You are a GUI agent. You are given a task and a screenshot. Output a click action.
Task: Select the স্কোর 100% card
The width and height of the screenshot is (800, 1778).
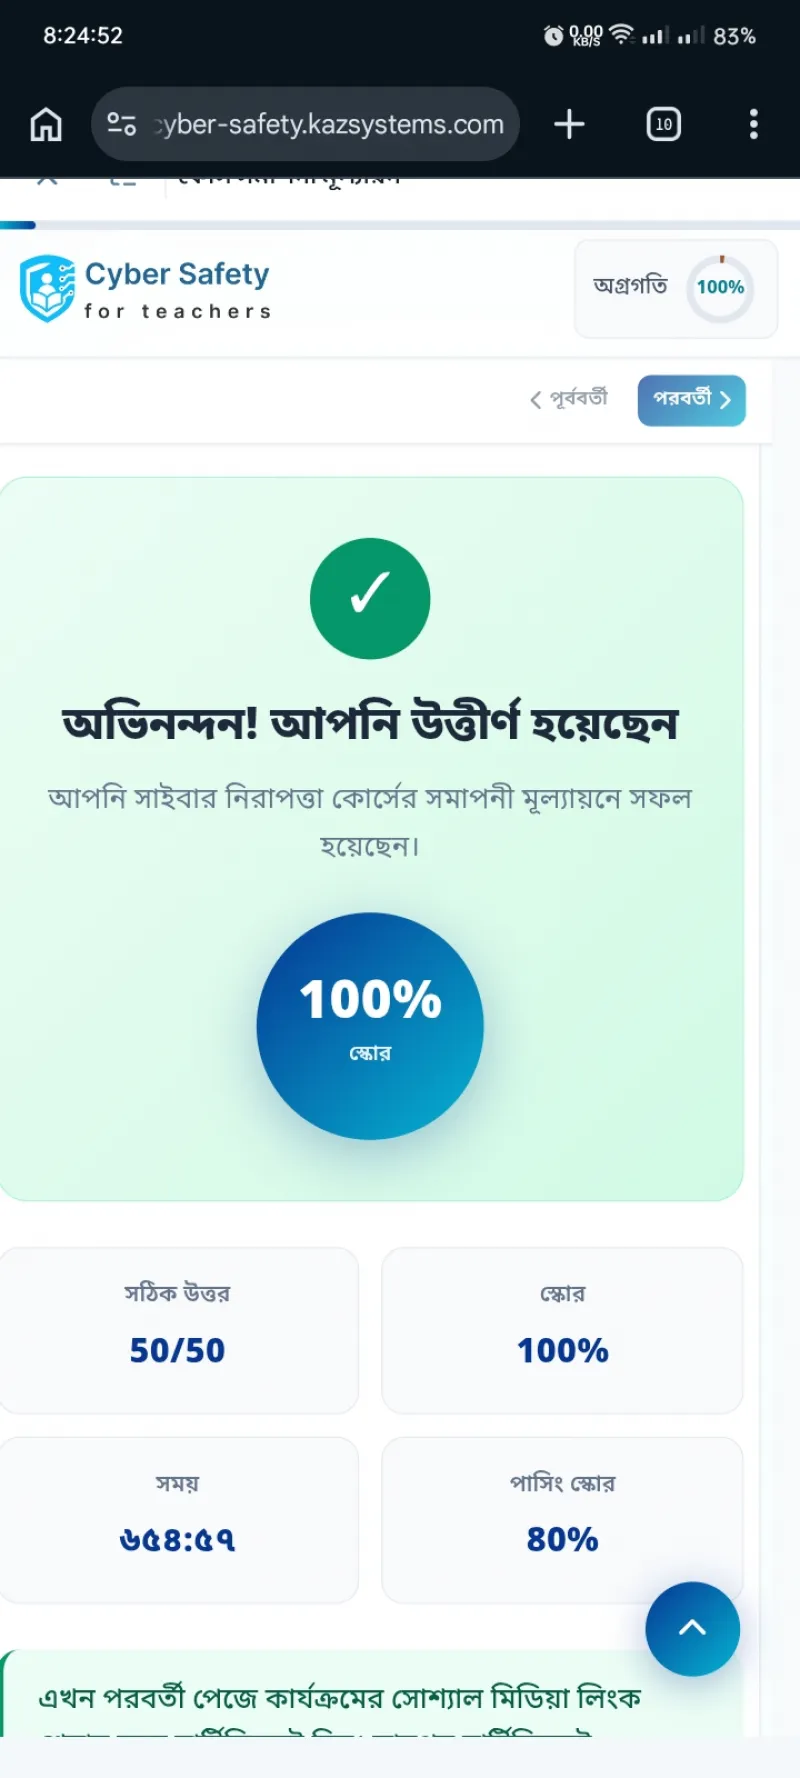pos(562,1330)
